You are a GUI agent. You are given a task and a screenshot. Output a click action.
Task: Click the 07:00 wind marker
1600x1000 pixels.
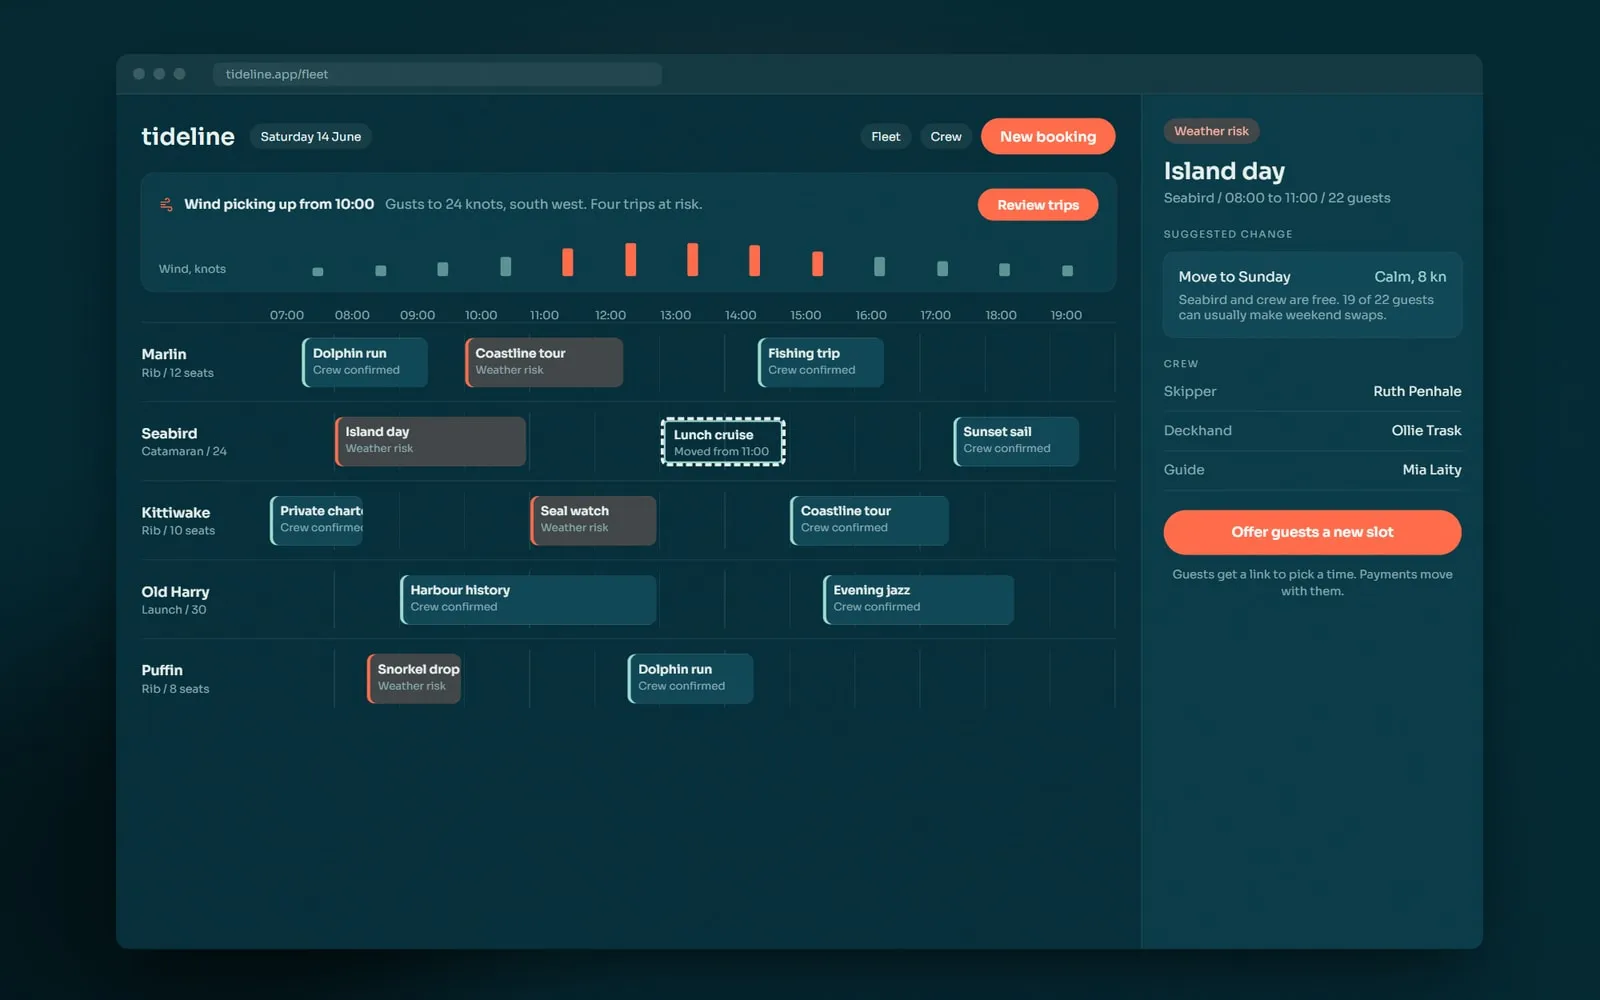(317, 271)
